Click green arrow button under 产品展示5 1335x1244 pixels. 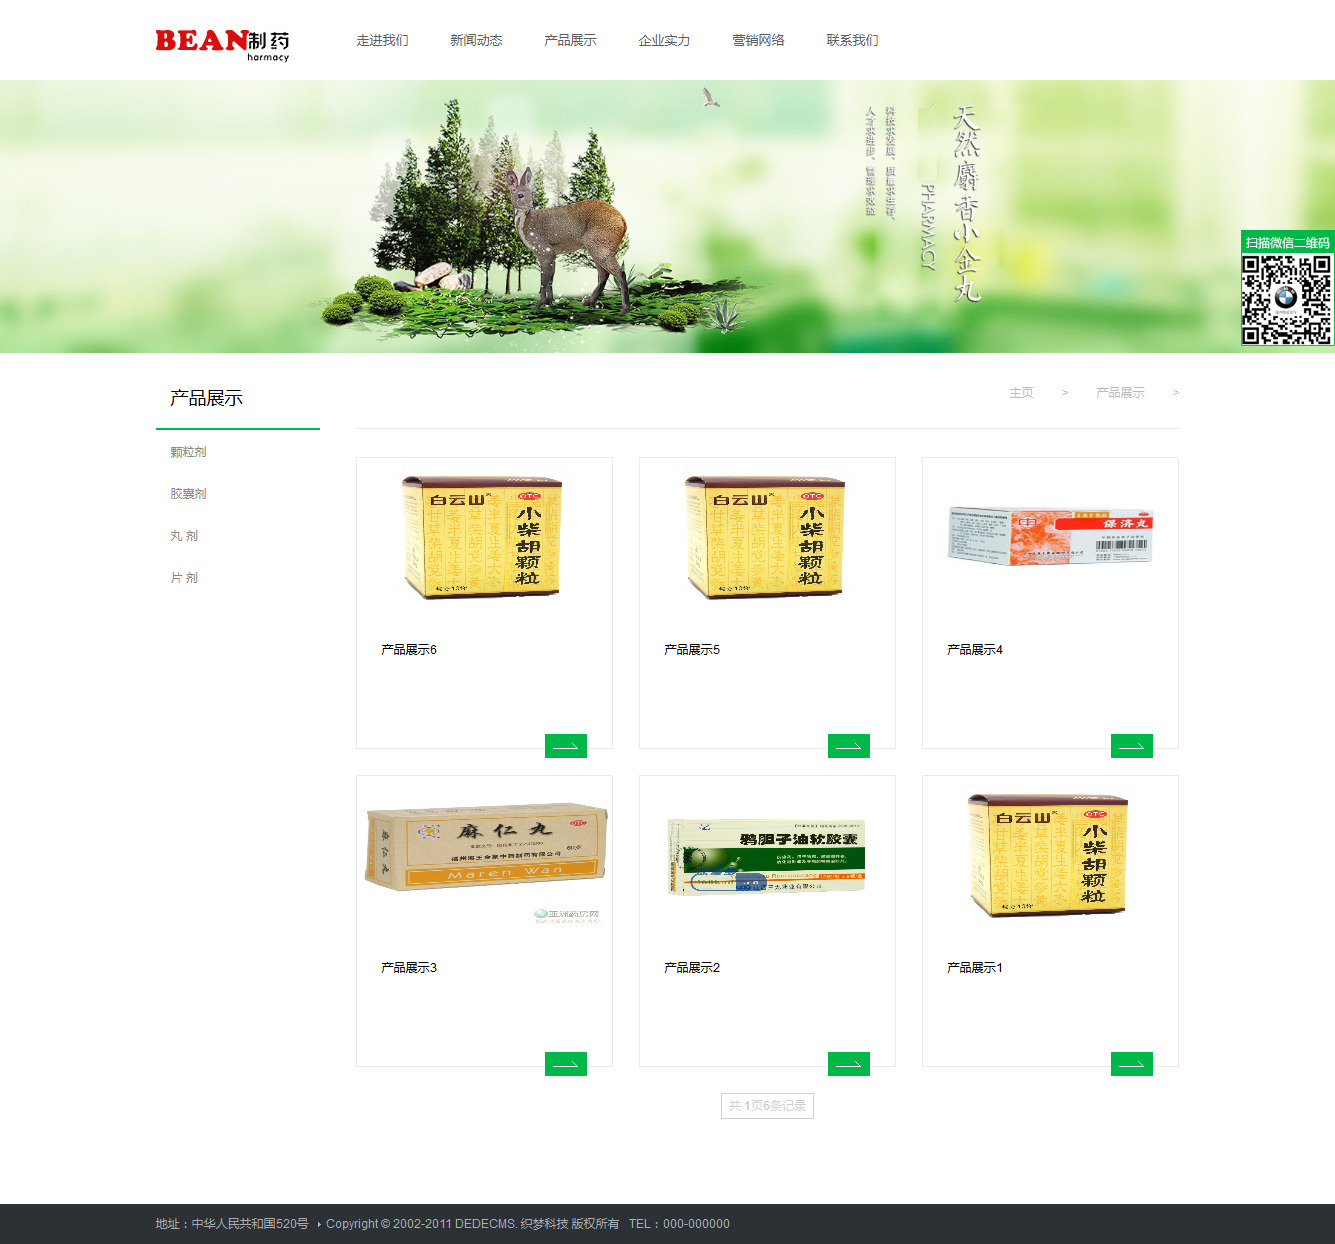pyautogui.click(x=848, y=746)
